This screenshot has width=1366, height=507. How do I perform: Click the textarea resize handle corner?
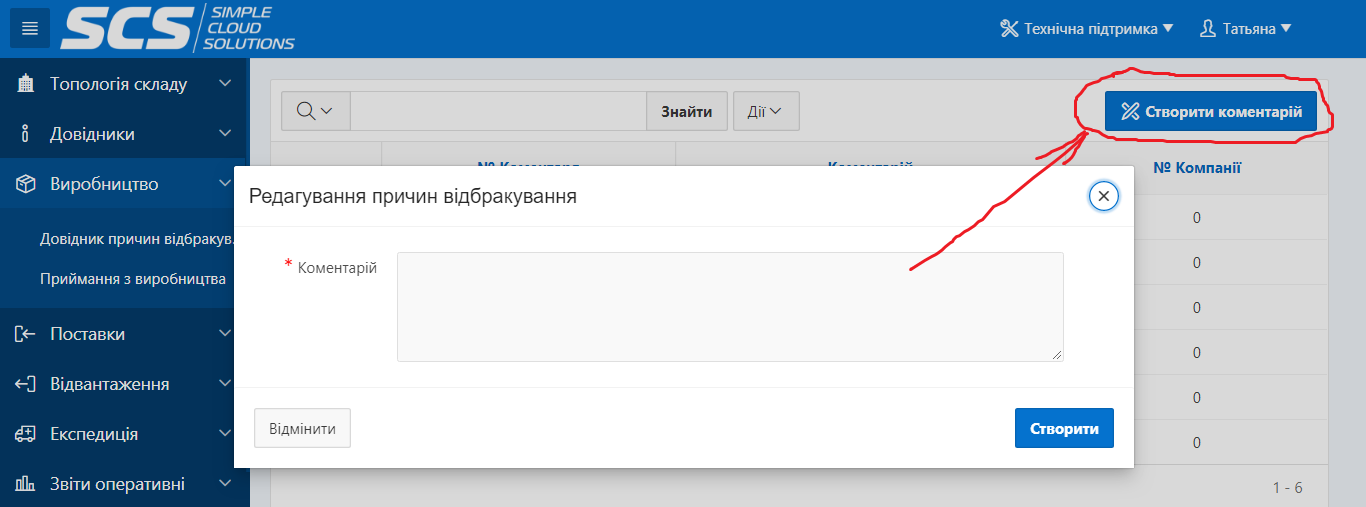tap(1056, 354)
